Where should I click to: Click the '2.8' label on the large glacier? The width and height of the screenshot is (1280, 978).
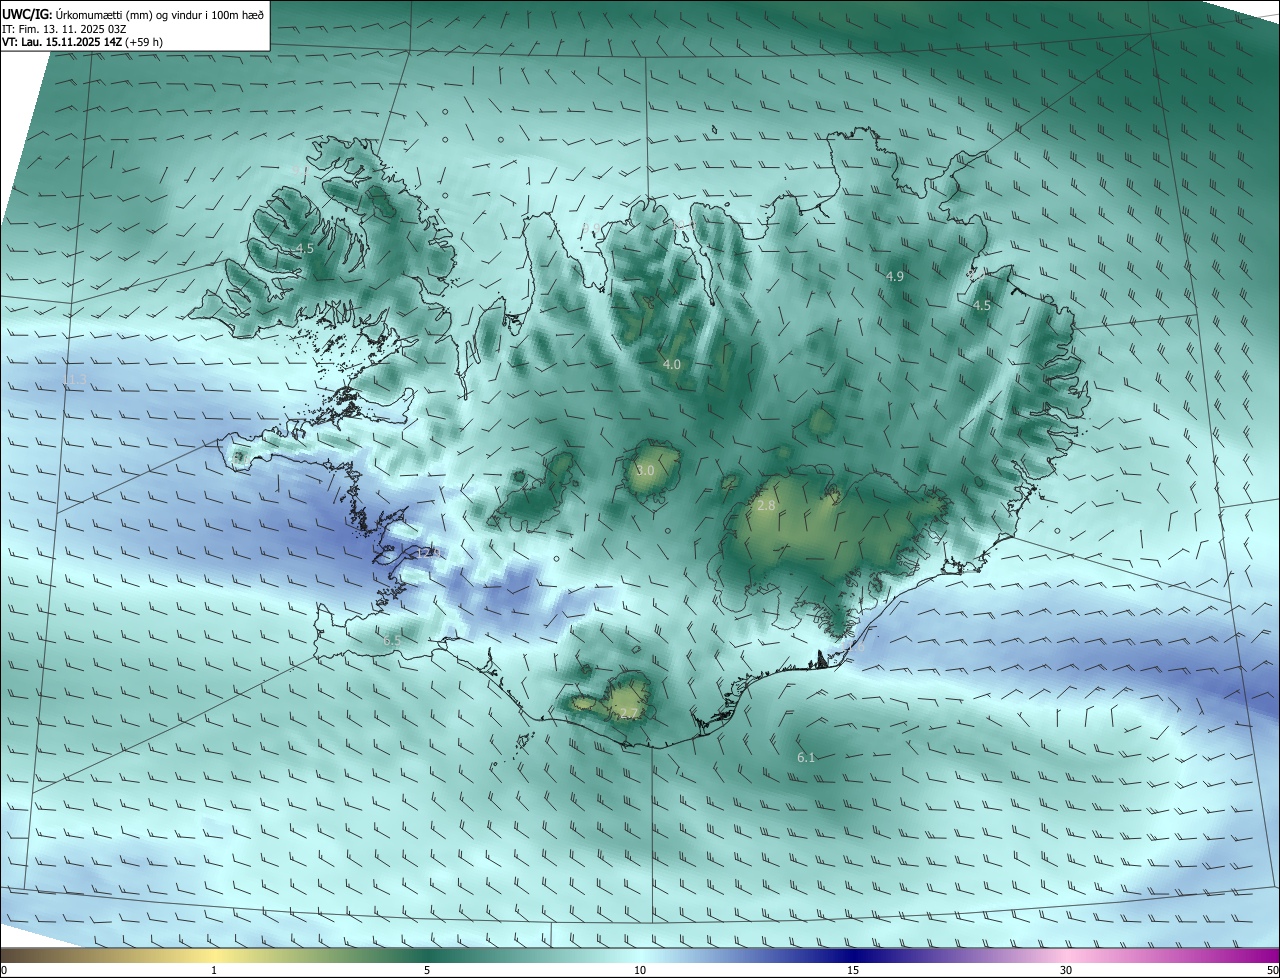tap(766, 506)
